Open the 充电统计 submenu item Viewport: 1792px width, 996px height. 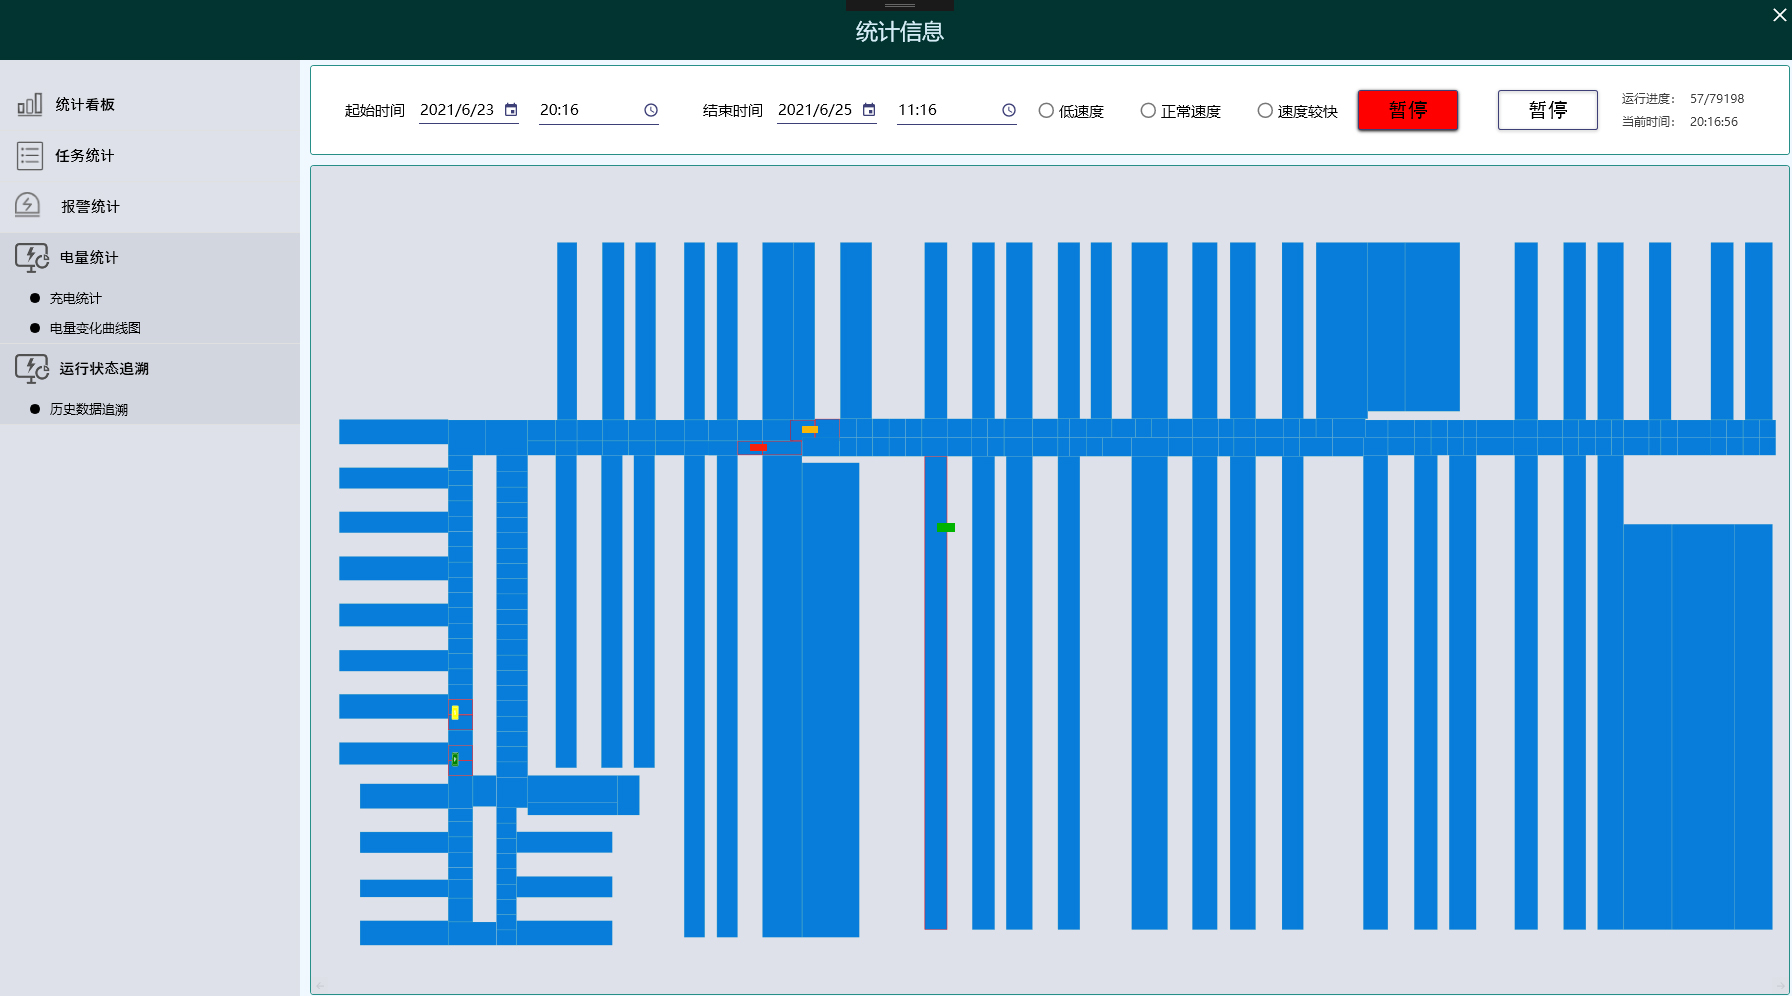click(x=76, y=298)
